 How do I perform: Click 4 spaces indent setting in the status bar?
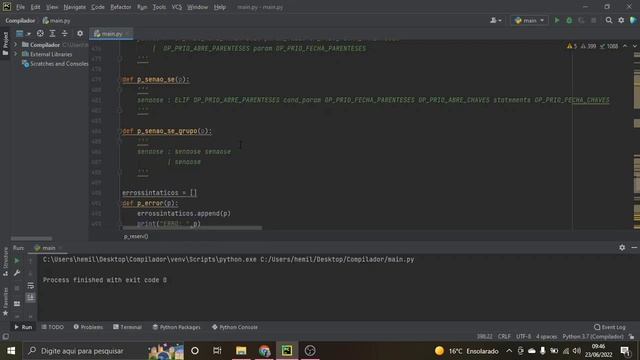click(547, 337)
